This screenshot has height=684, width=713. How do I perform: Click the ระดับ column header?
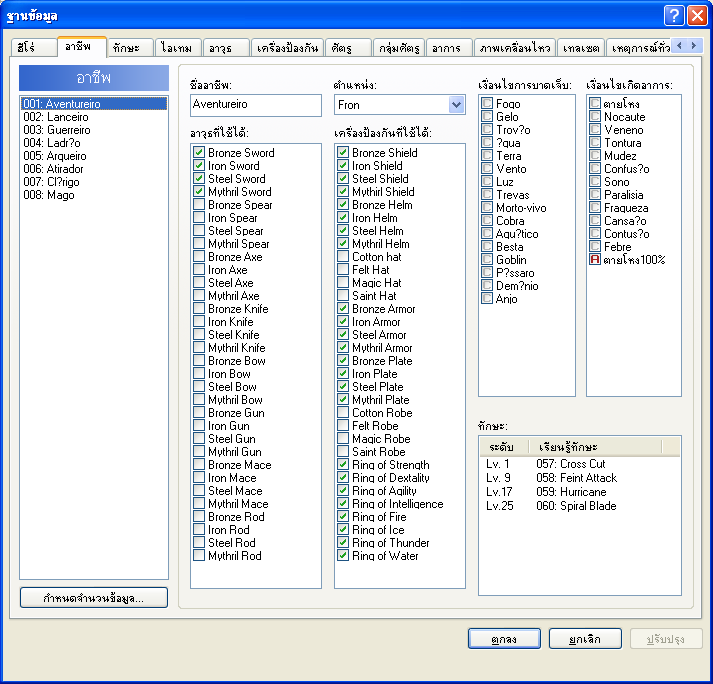[504, 447]
